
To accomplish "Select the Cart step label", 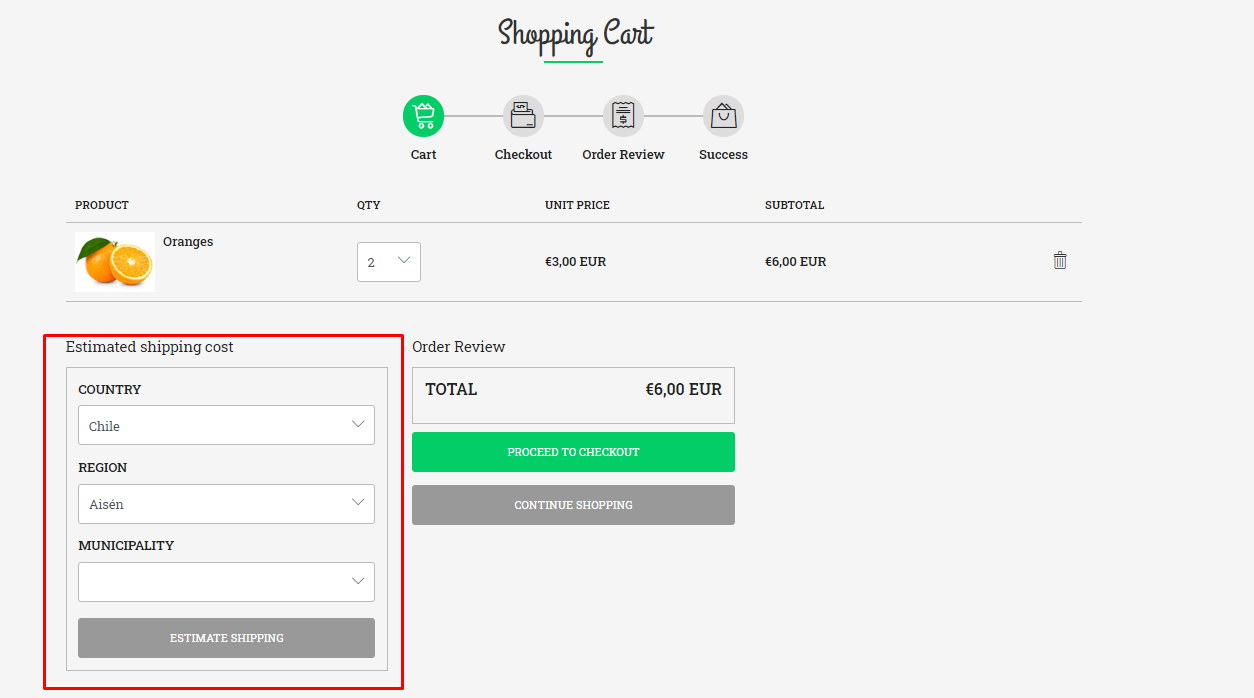I will (x=424, y=155).
